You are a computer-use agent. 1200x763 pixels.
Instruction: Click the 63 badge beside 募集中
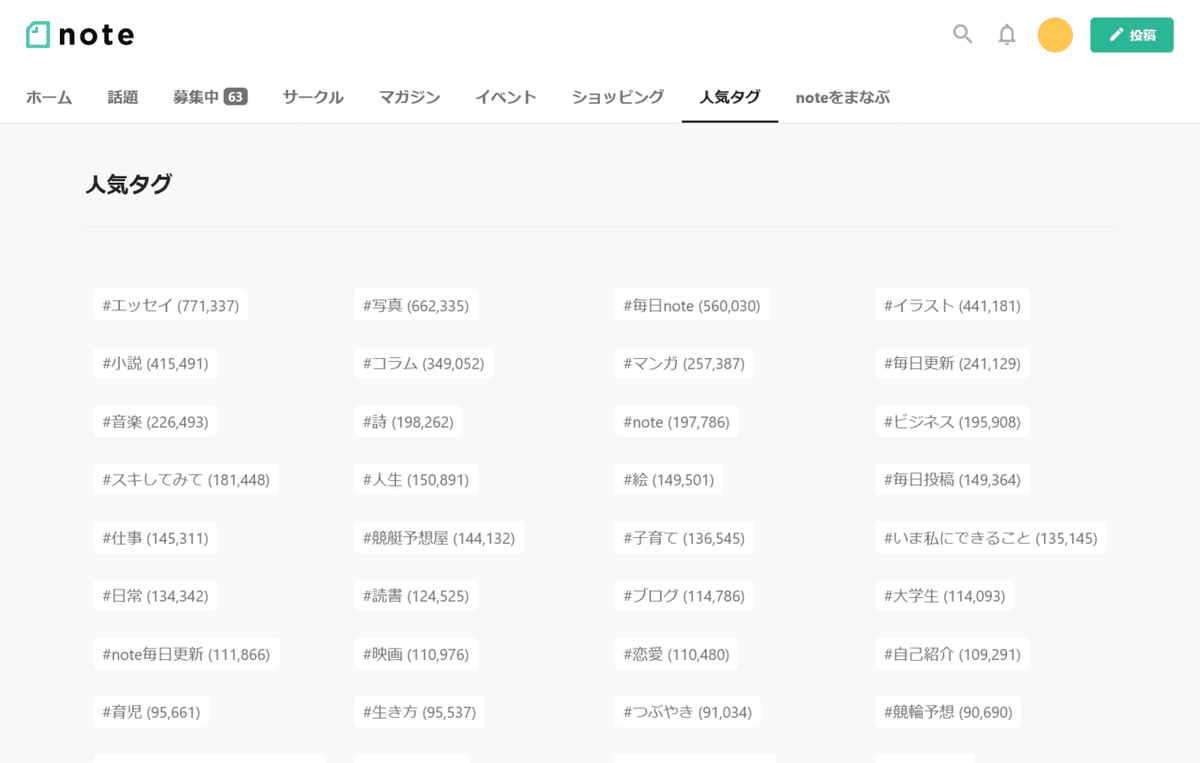(x=236, y=97)
